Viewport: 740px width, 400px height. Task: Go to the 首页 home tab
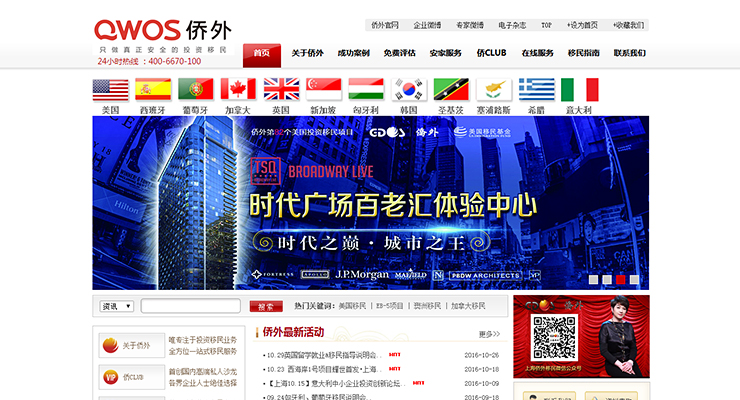click(x=262, y=55)
